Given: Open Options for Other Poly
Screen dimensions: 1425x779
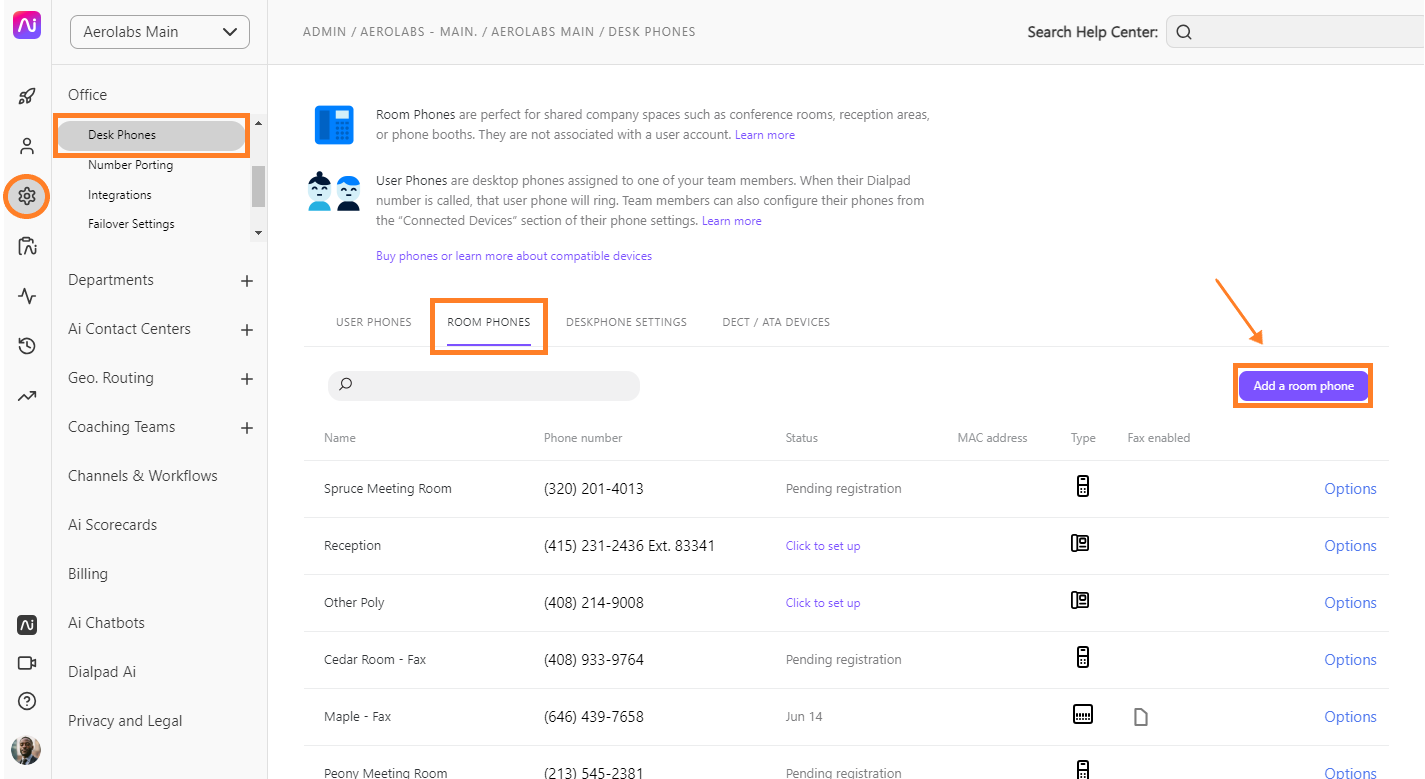Looking at the screenshot, I should [x=1350, y=603].
